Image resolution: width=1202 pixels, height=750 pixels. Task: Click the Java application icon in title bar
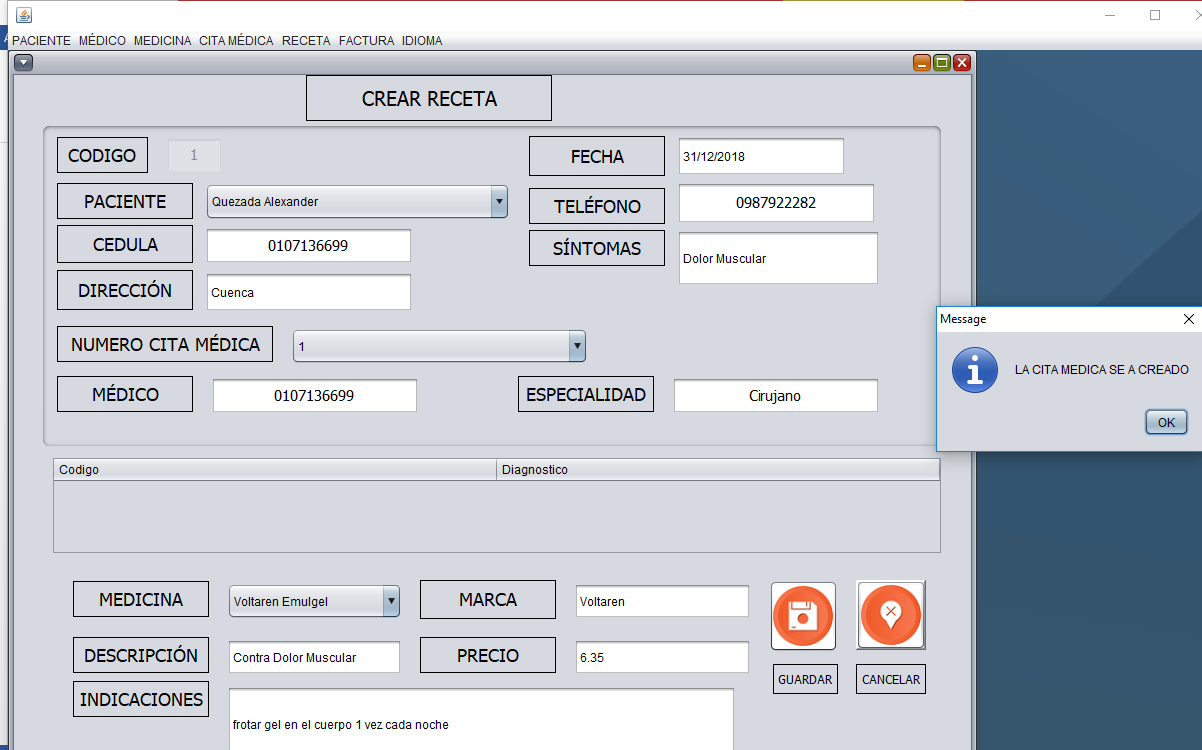click(24, 15)
